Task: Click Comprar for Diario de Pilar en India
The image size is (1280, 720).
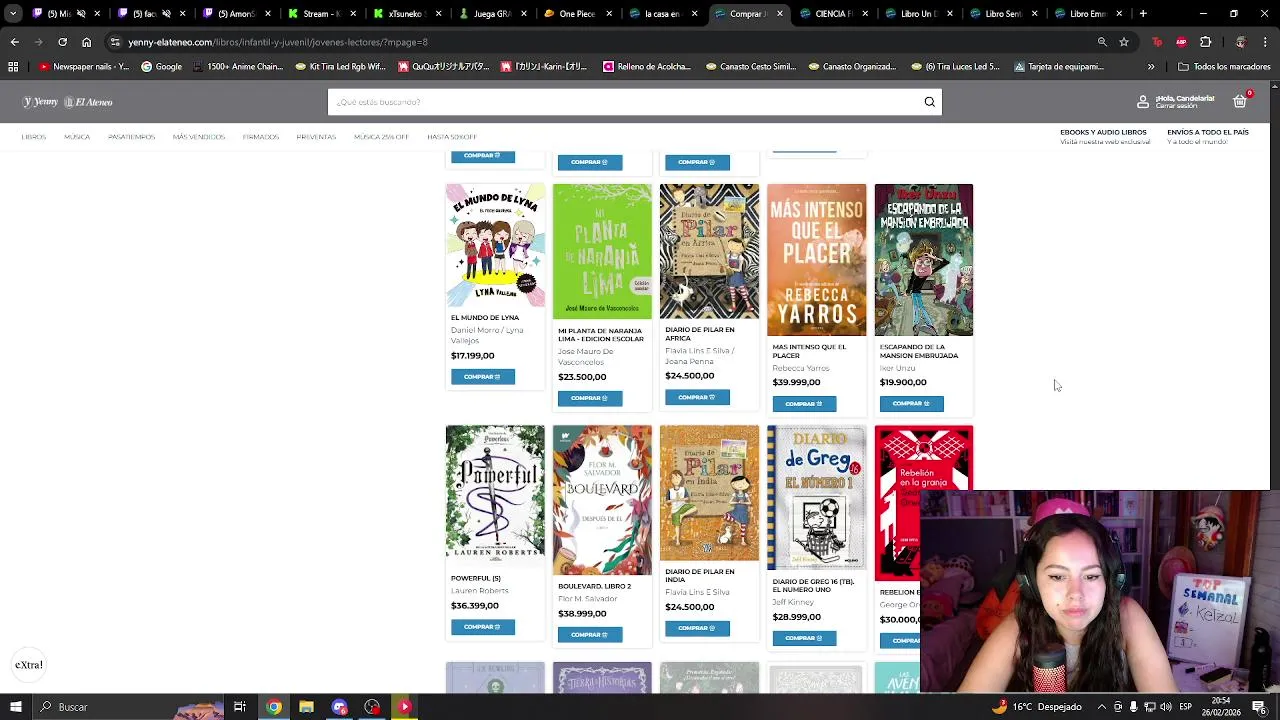Action: [x=697, y=628]
